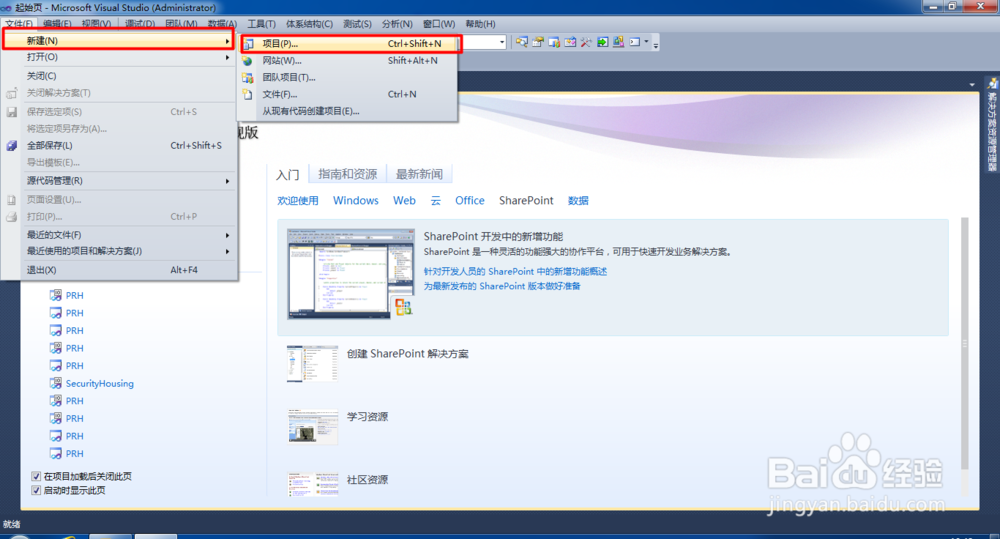Click the Save All icon beside 全部保存(L)

(x=11, y=145)
